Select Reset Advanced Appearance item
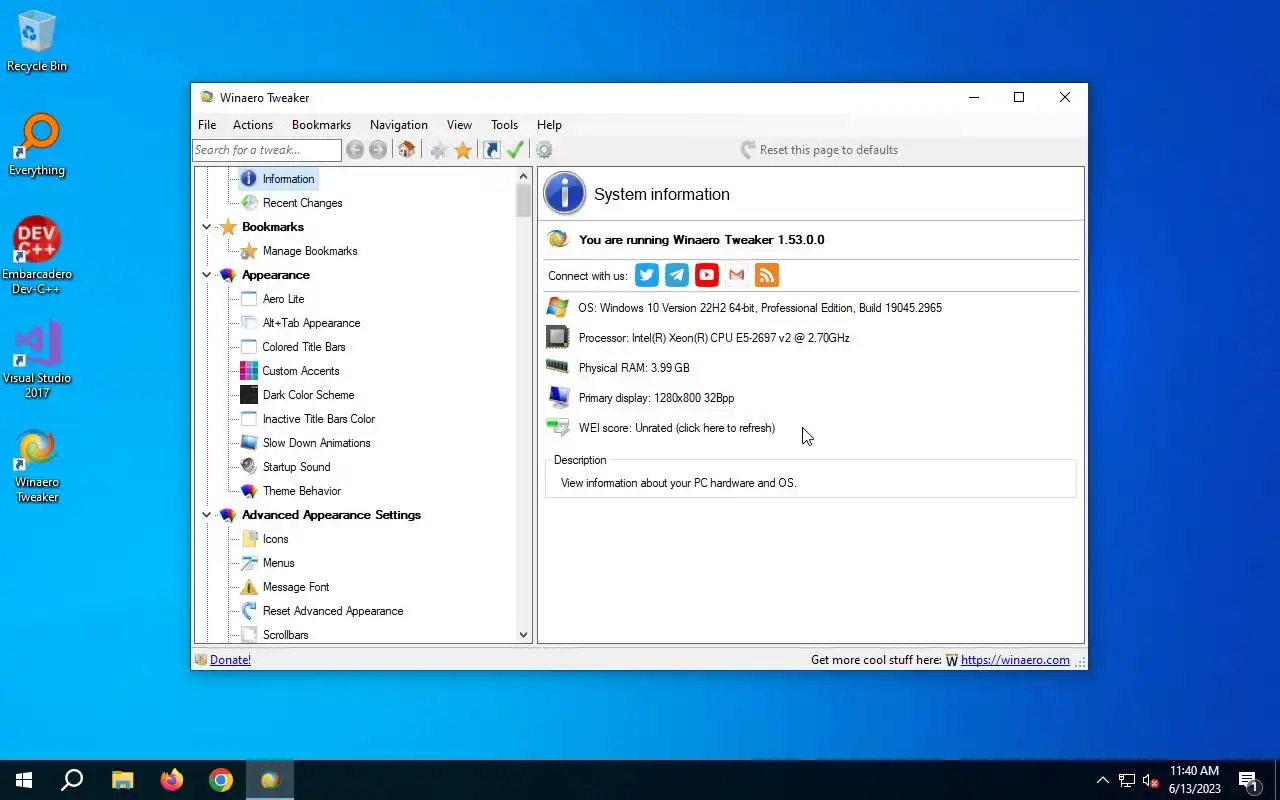This screenshot has height=800, width=1280. (x=332, y=611)
